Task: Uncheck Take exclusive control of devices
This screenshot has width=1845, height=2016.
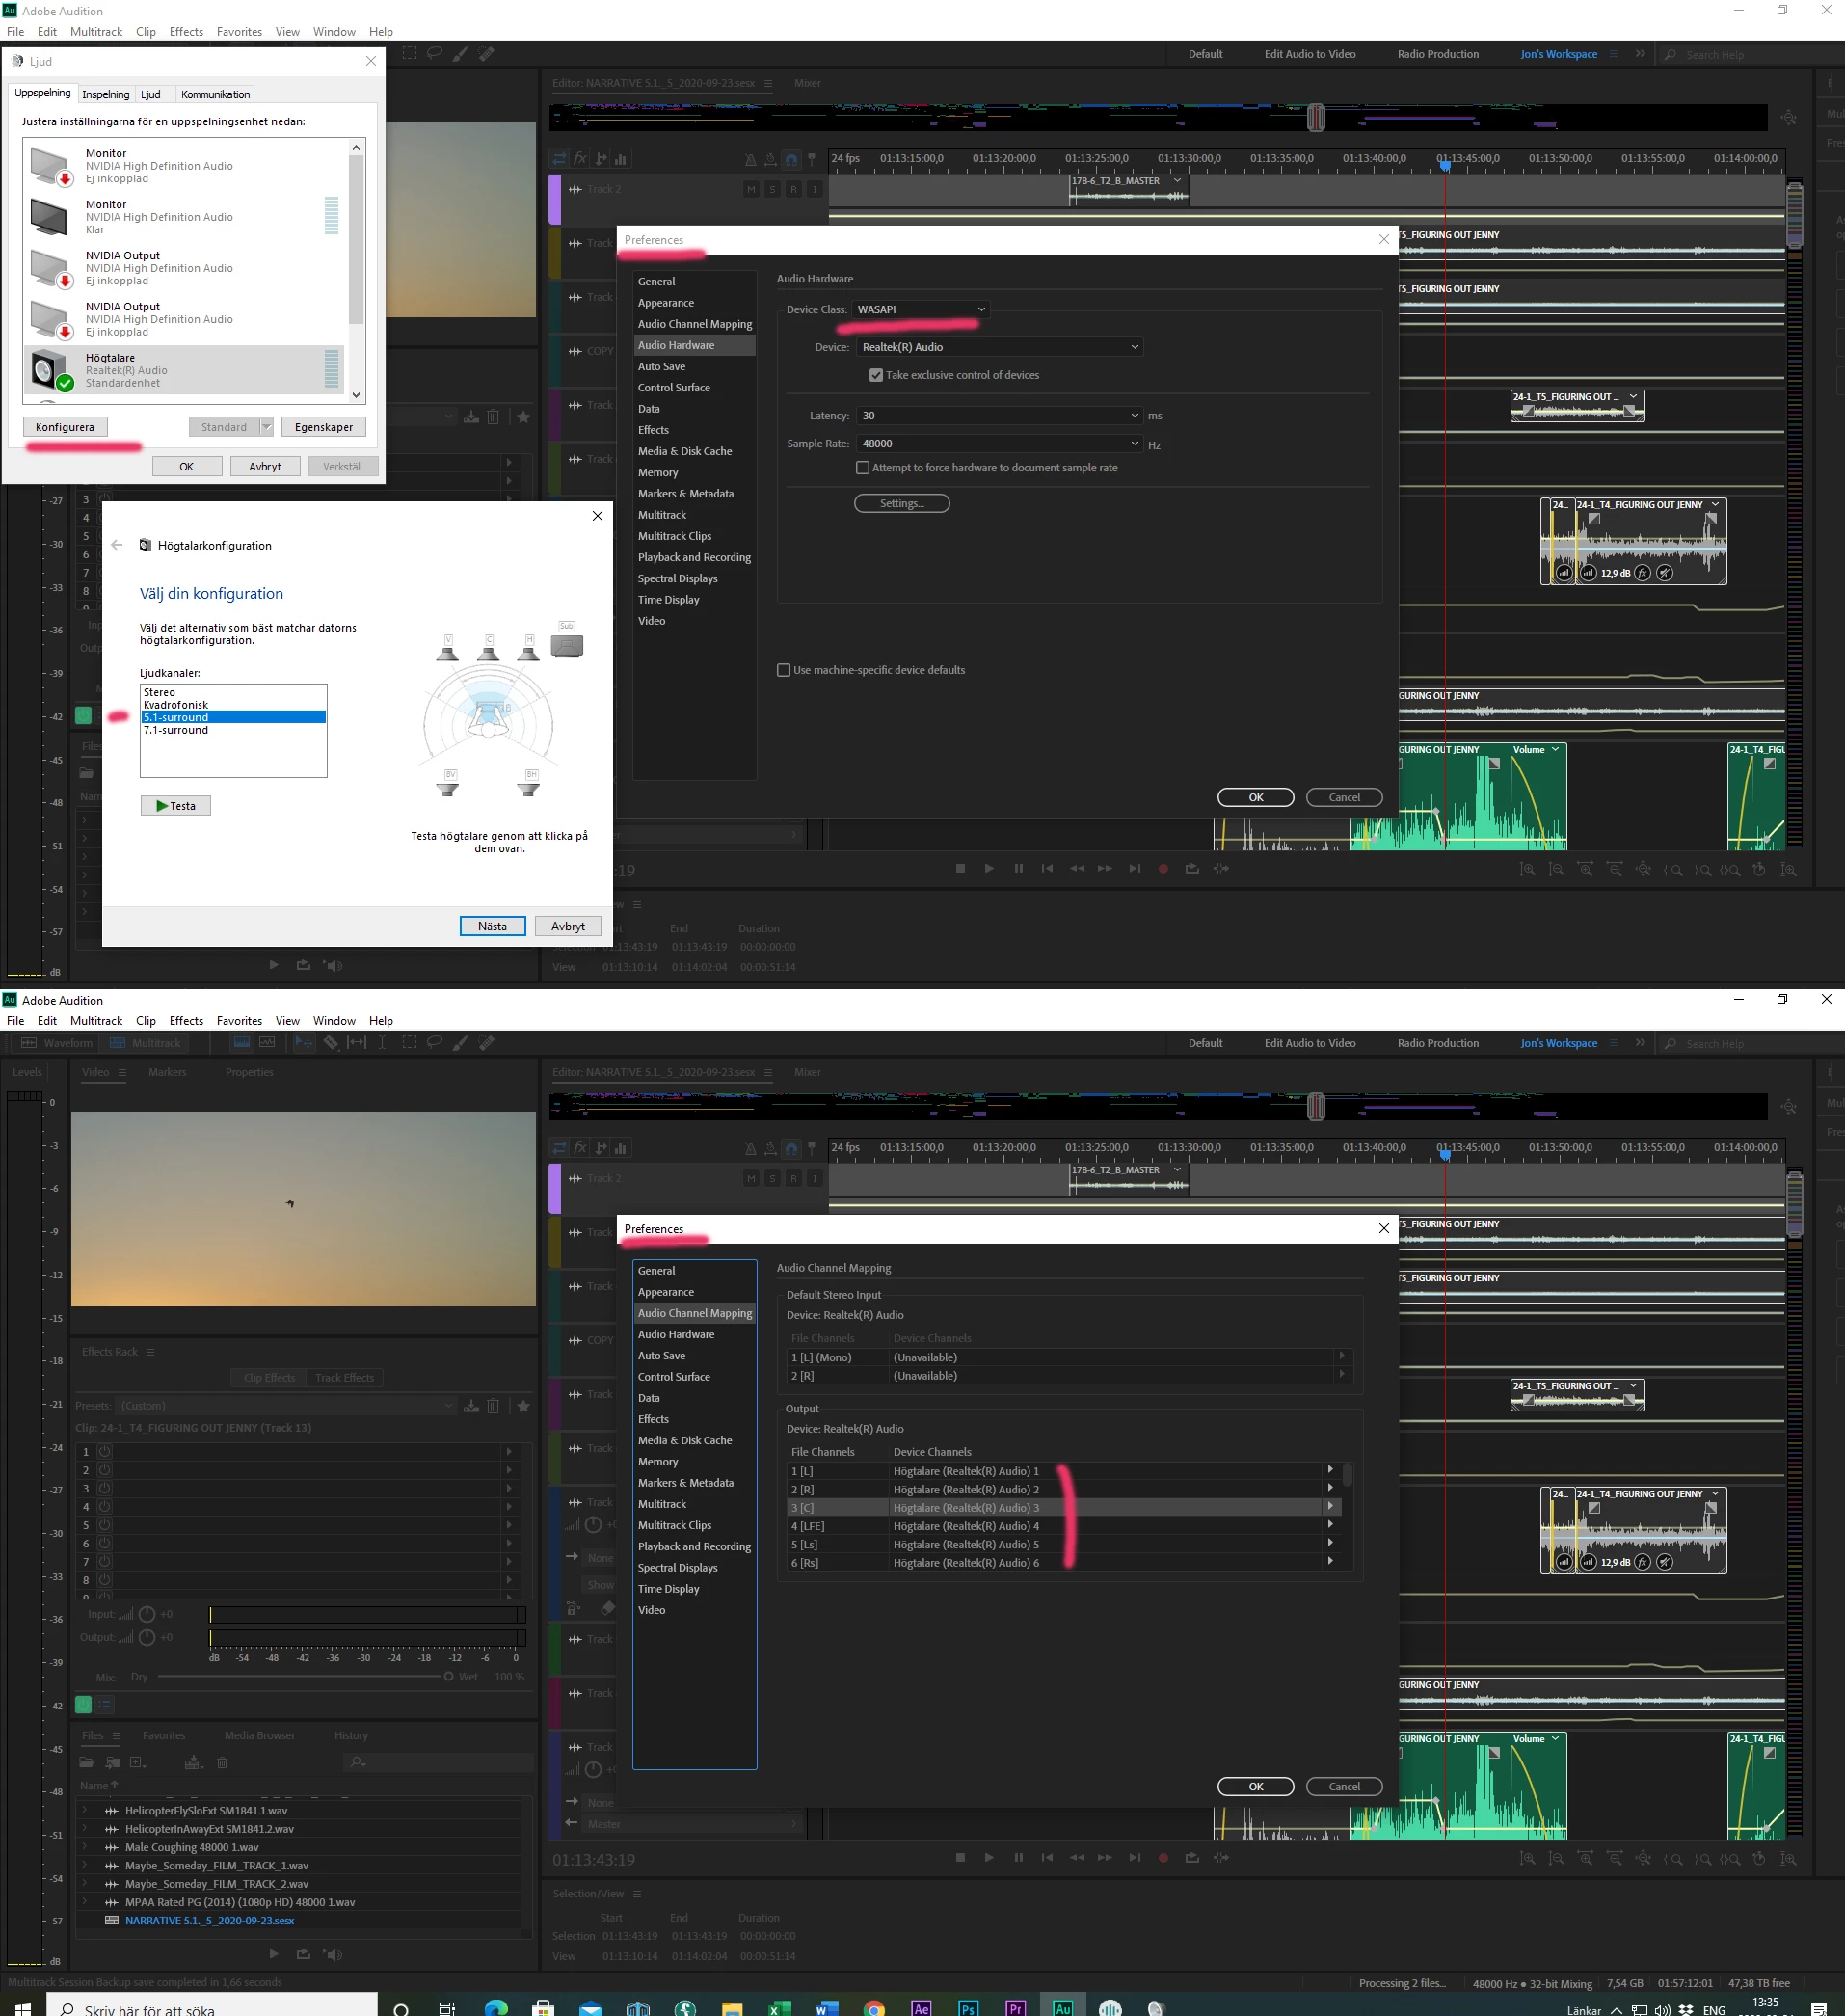Action: coord(876,375)
